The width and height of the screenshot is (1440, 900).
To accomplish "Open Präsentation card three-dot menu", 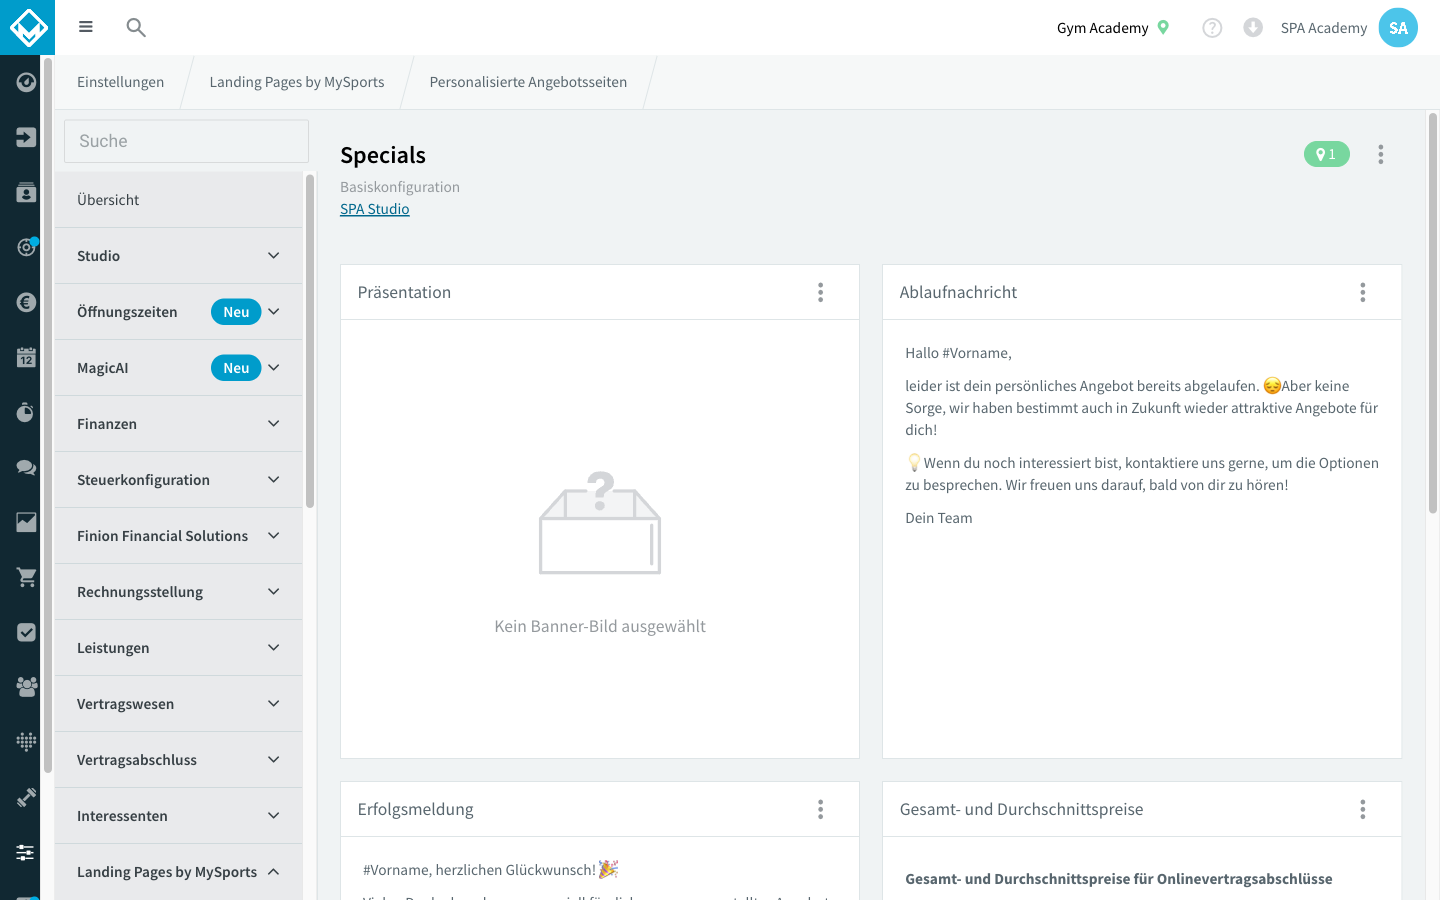I will (821, 292).
